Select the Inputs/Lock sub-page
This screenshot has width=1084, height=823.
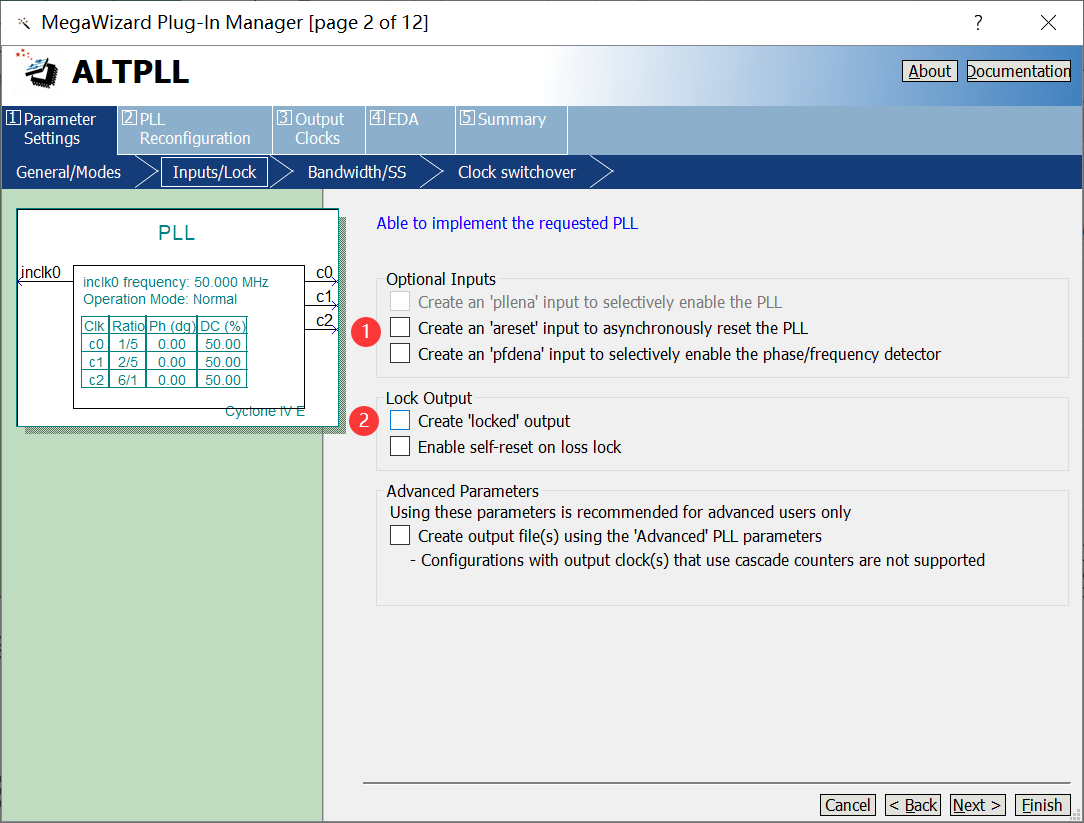point(214,172)
